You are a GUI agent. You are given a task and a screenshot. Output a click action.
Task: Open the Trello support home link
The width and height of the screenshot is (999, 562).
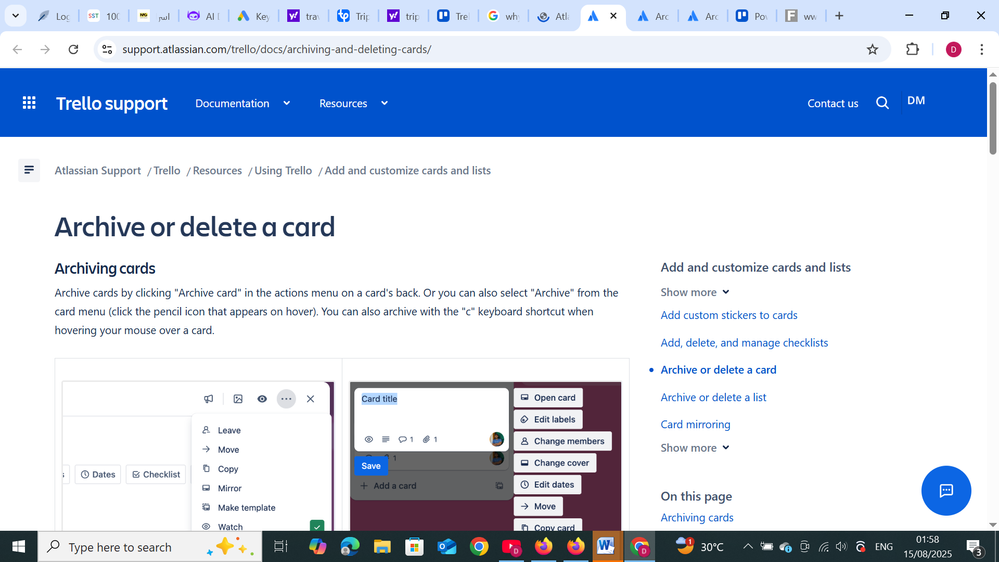pos(111,103)
